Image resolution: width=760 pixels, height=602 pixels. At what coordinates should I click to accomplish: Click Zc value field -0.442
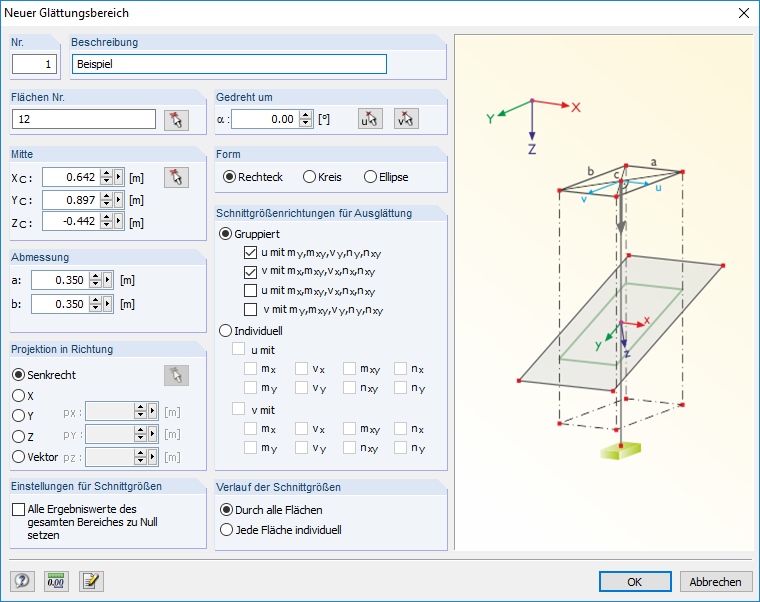71,221
